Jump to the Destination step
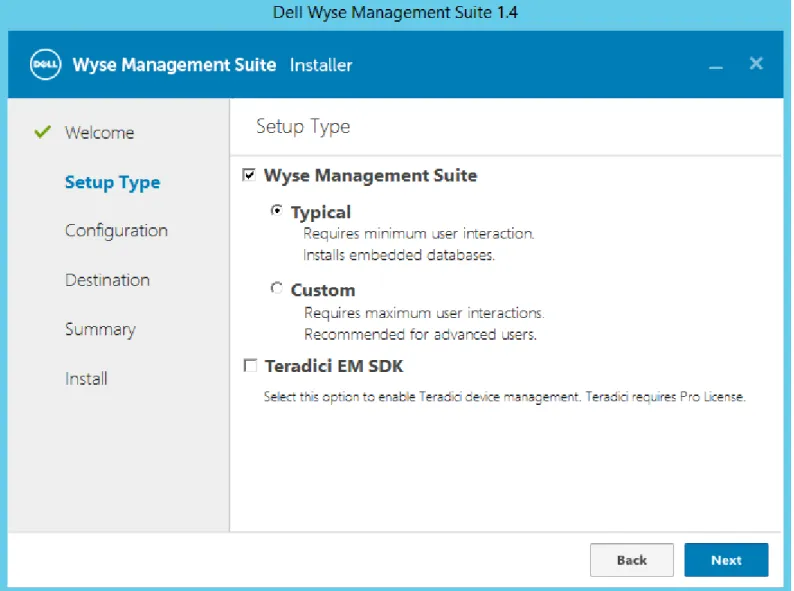 click(x=107, y=280)
